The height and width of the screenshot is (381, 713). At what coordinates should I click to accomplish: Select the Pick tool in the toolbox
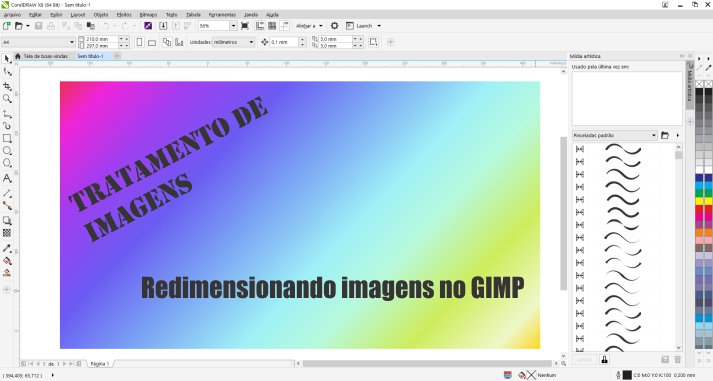click(x=7, y=59)
